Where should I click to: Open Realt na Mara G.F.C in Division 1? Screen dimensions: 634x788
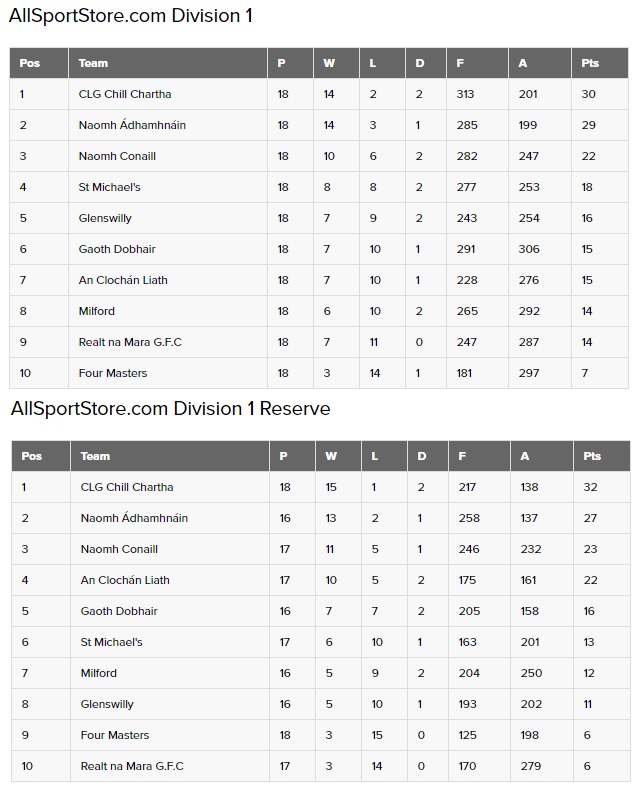click(x=130, y=342)
